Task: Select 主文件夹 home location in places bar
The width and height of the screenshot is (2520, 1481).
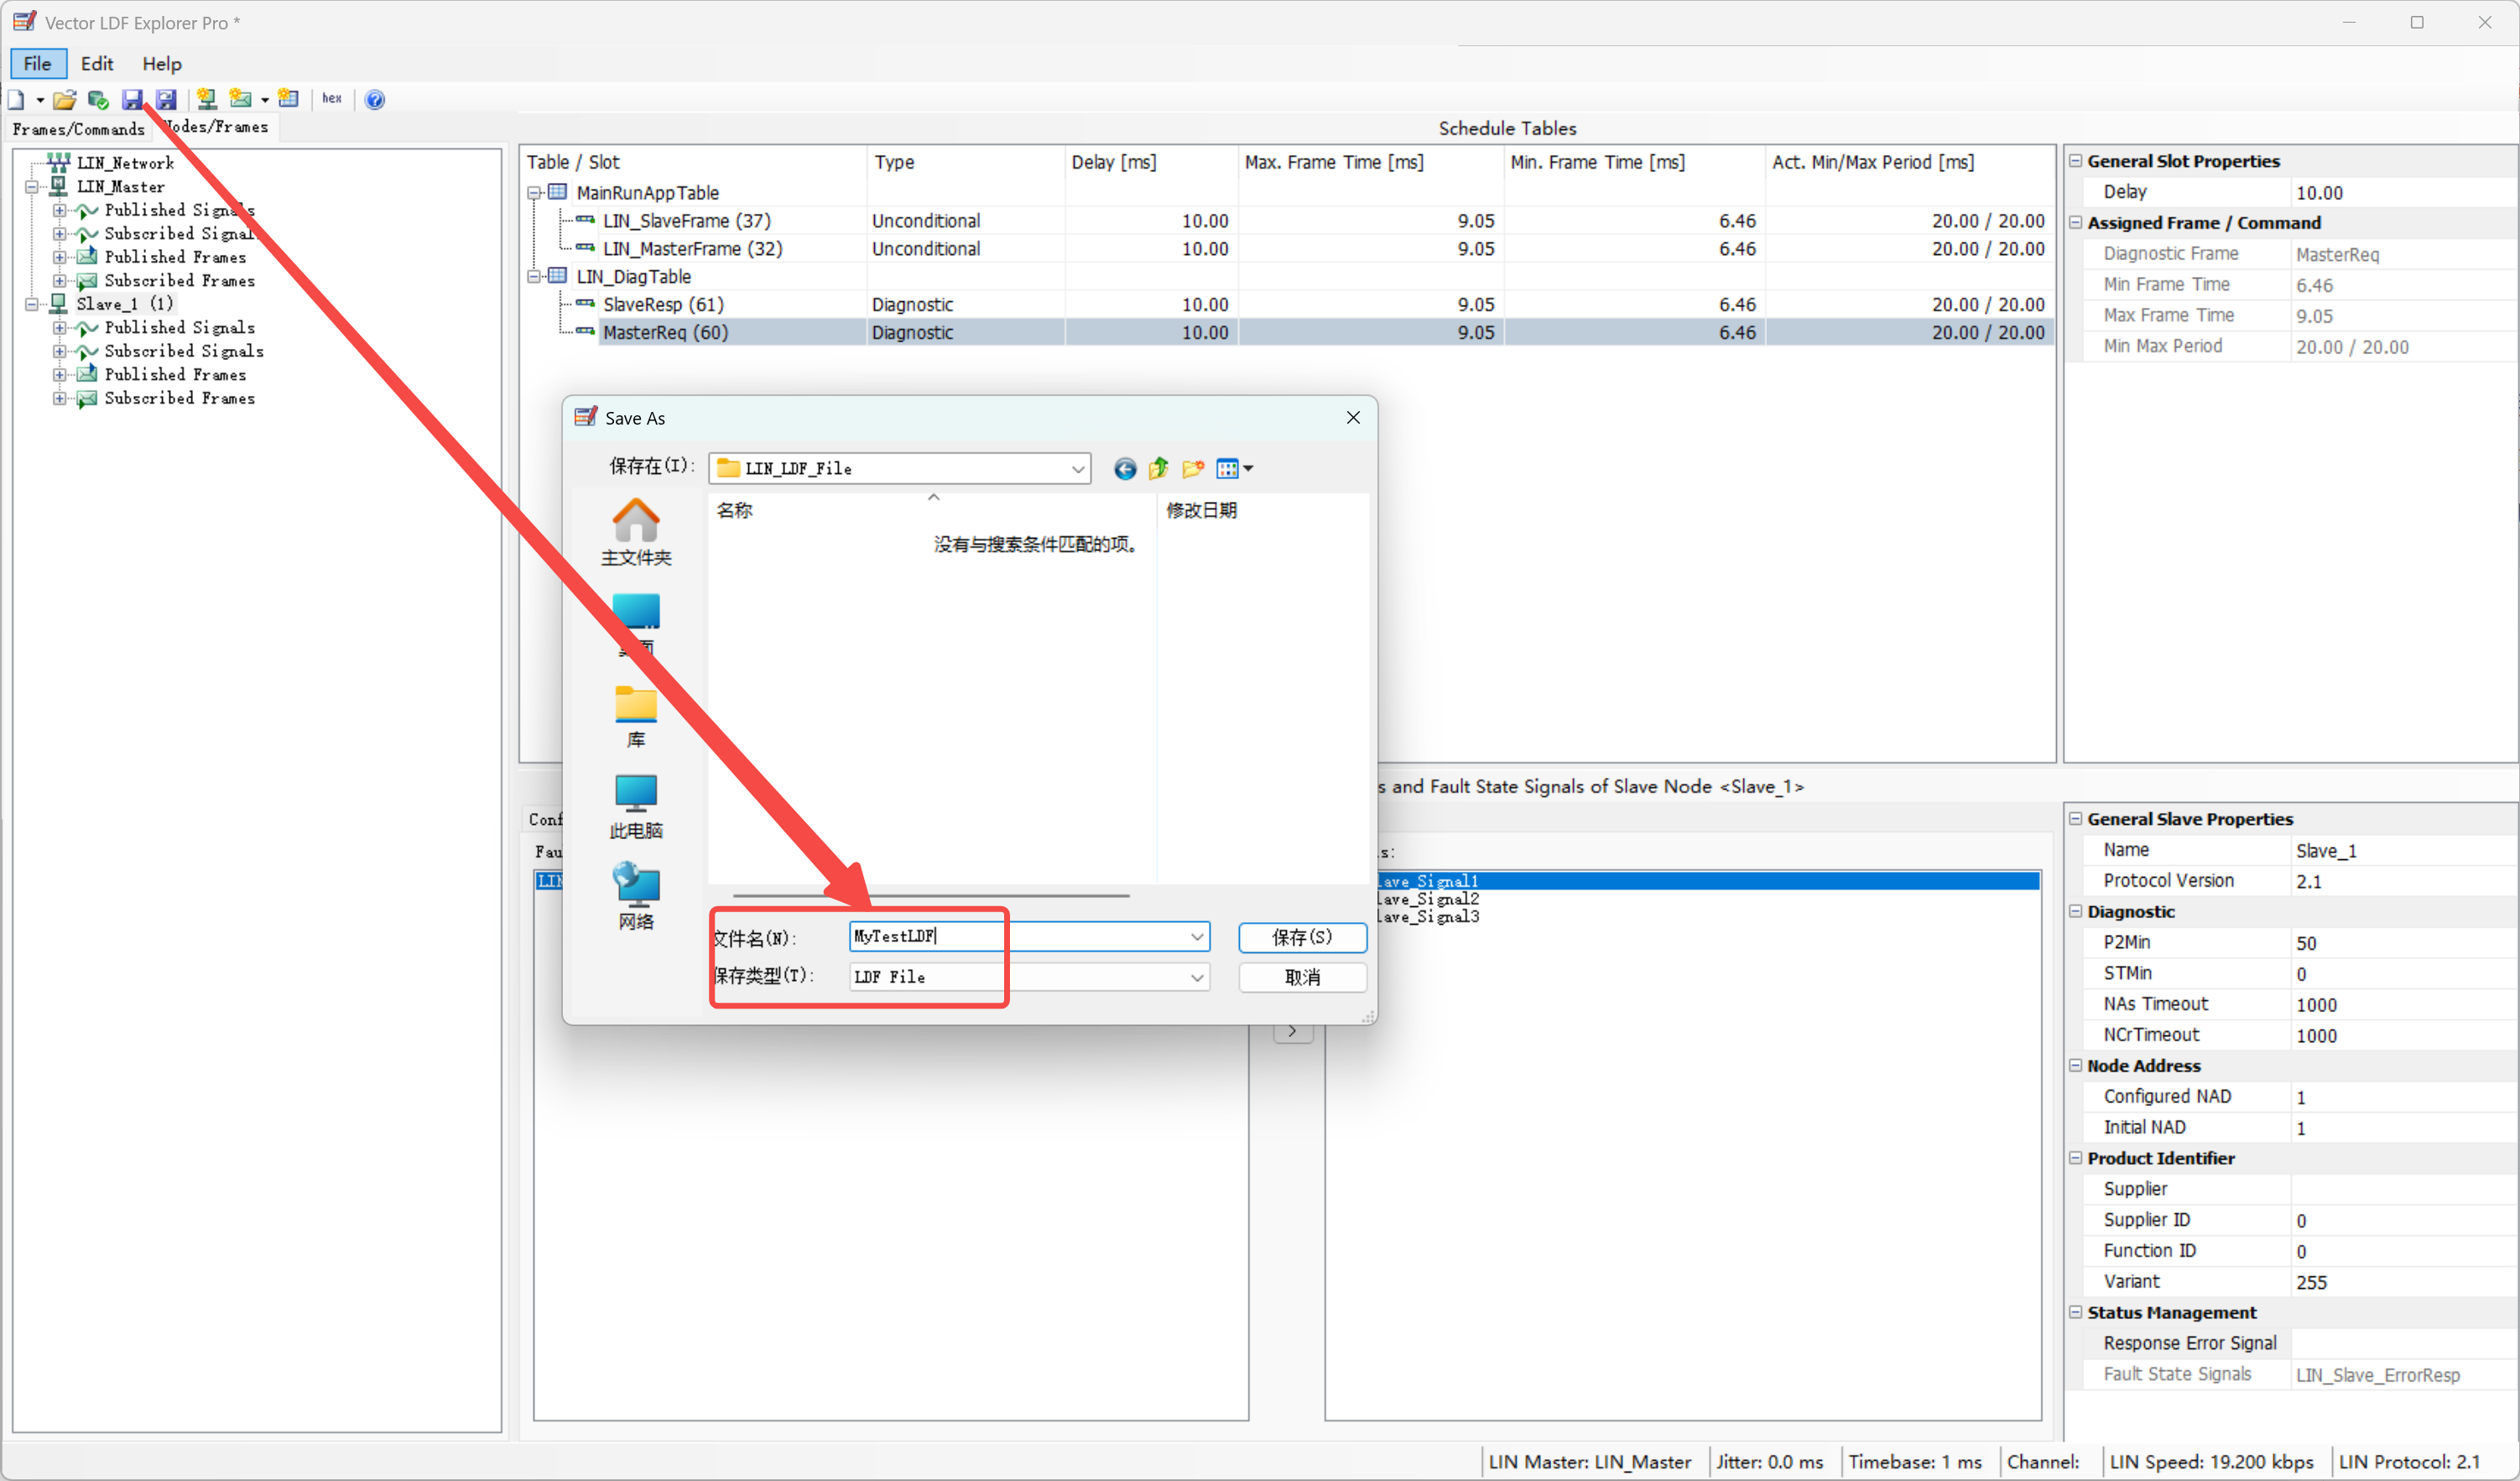Action: [636, 532]
